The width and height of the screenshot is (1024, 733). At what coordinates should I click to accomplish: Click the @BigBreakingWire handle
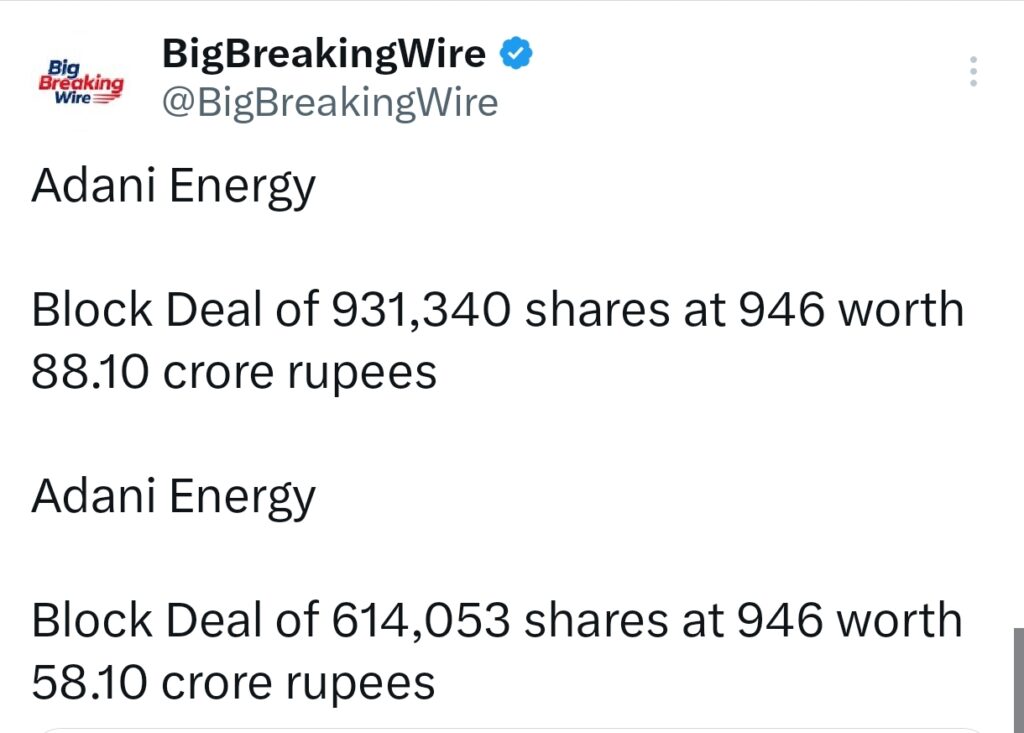pos(331,101)
